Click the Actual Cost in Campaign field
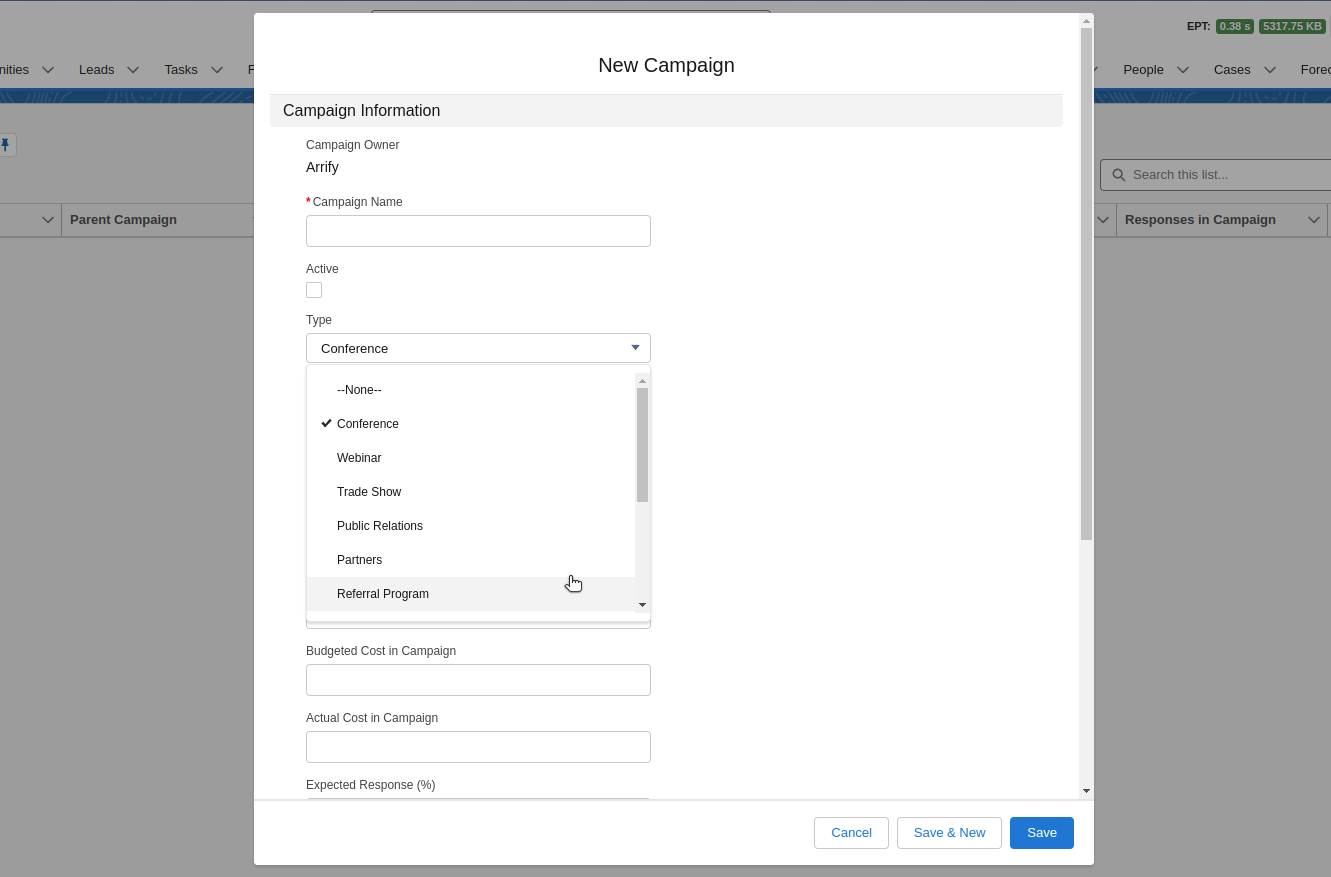1331x877 pixels. pos(478,747)
